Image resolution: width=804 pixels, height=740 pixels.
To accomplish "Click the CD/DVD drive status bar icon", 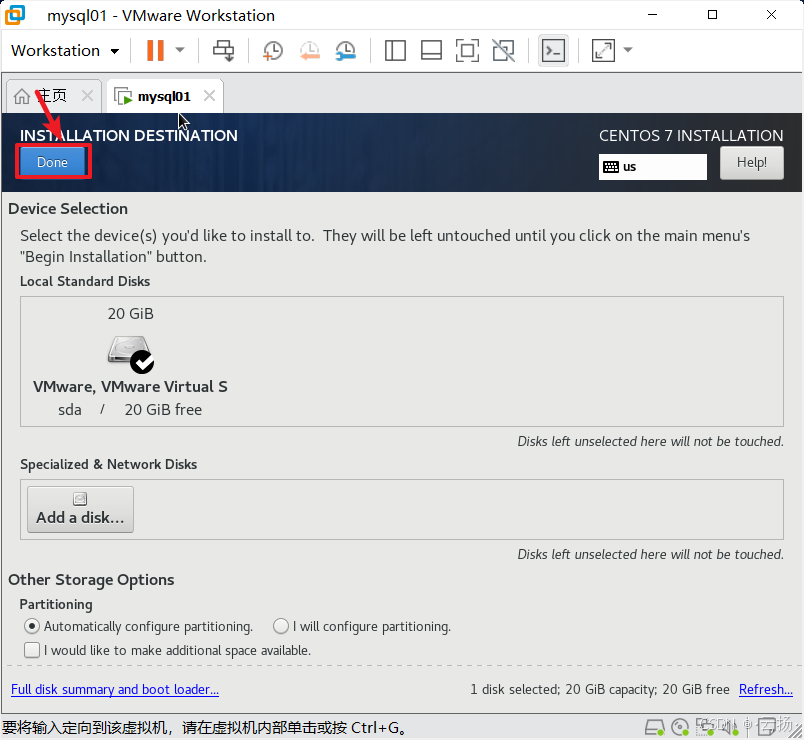I will (680, 727).
